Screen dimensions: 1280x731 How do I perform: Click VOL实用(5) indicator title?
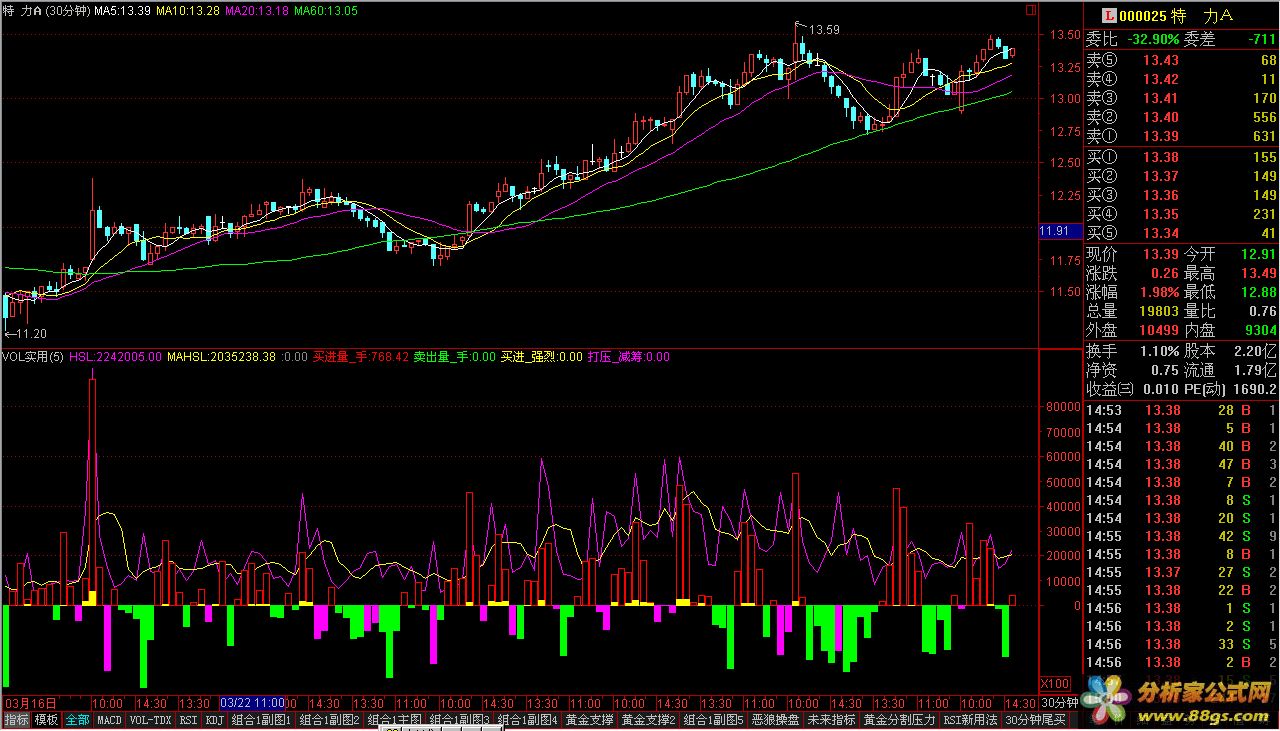pos(34,356)
